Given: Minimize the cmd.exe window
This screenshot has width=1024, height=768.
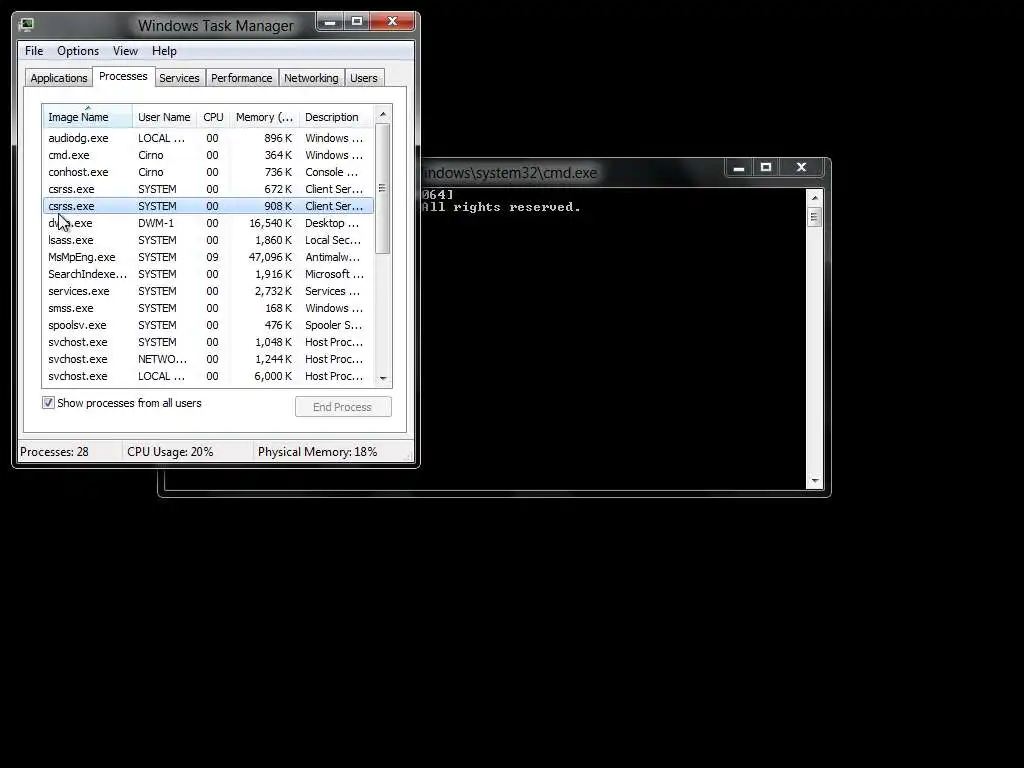Looking at the screenshot, I should 739,168.
